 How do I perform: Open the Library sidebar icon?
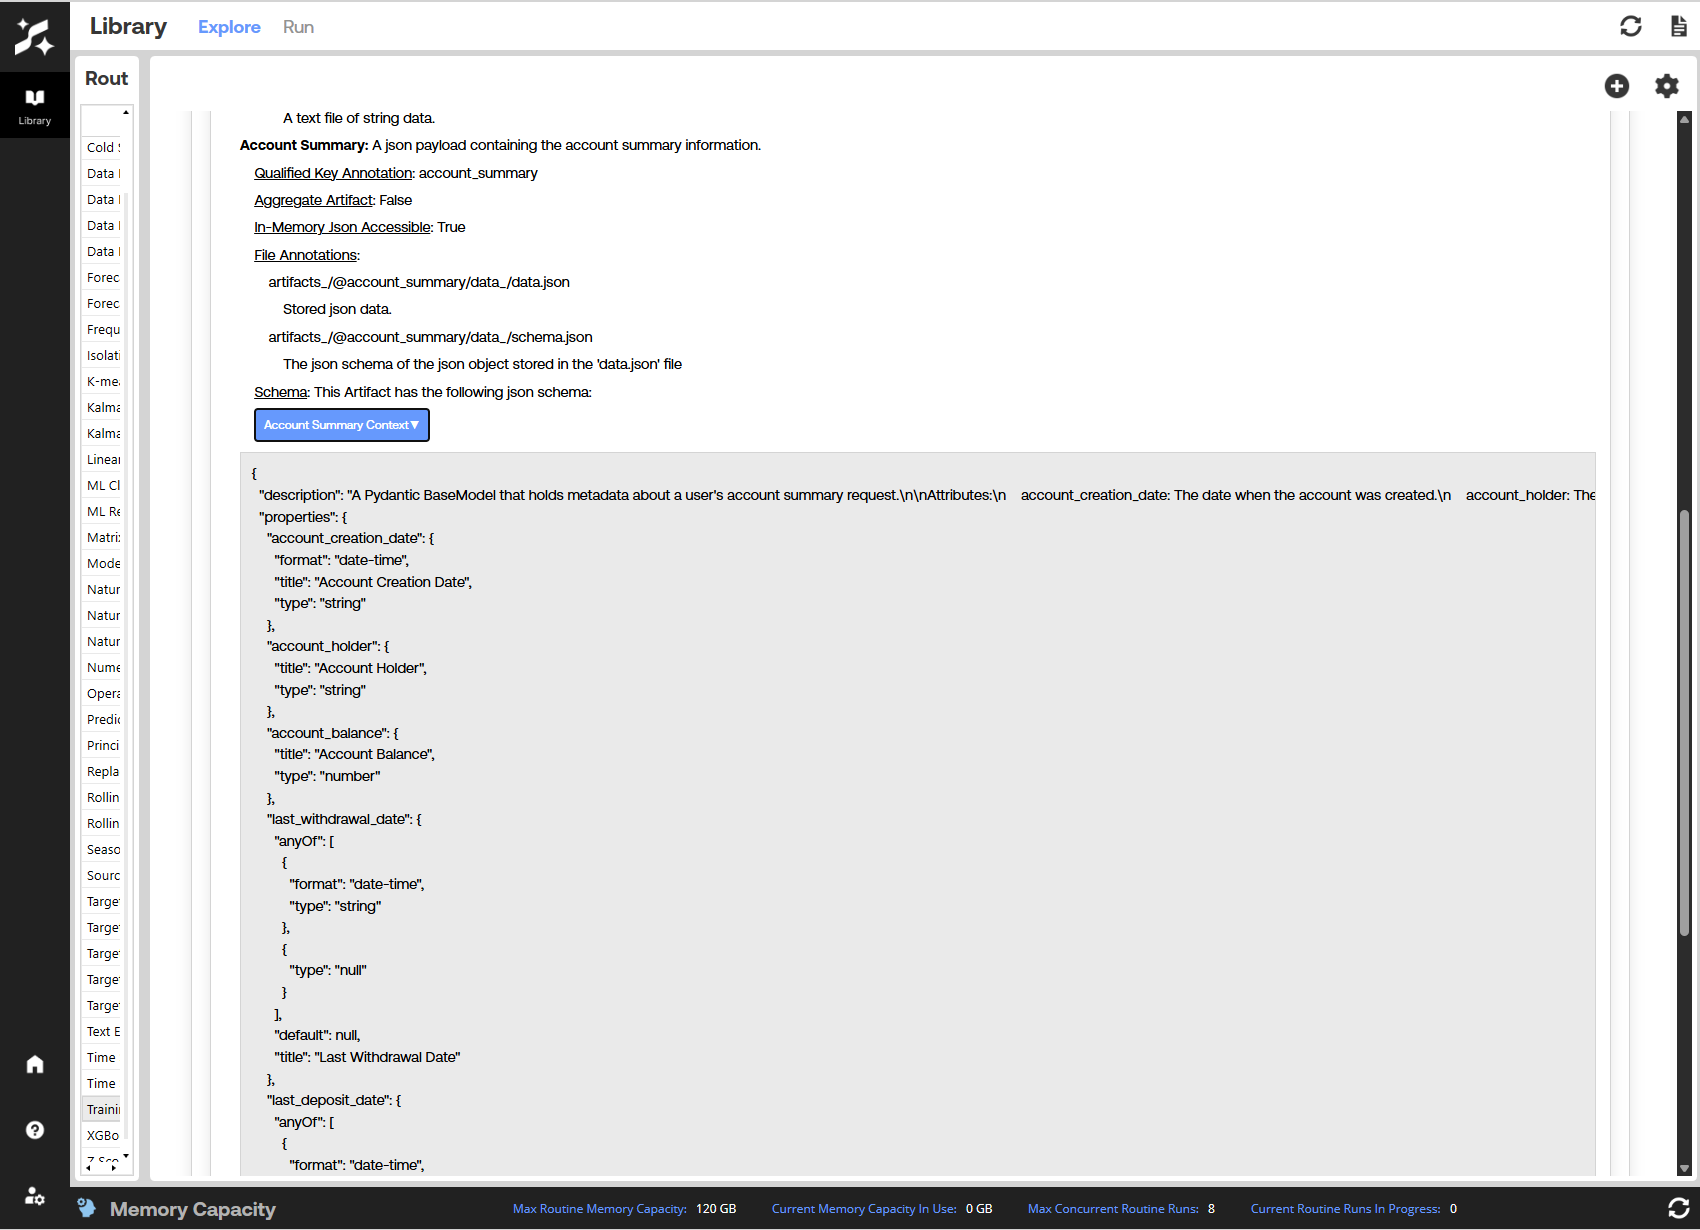point(34,105)
